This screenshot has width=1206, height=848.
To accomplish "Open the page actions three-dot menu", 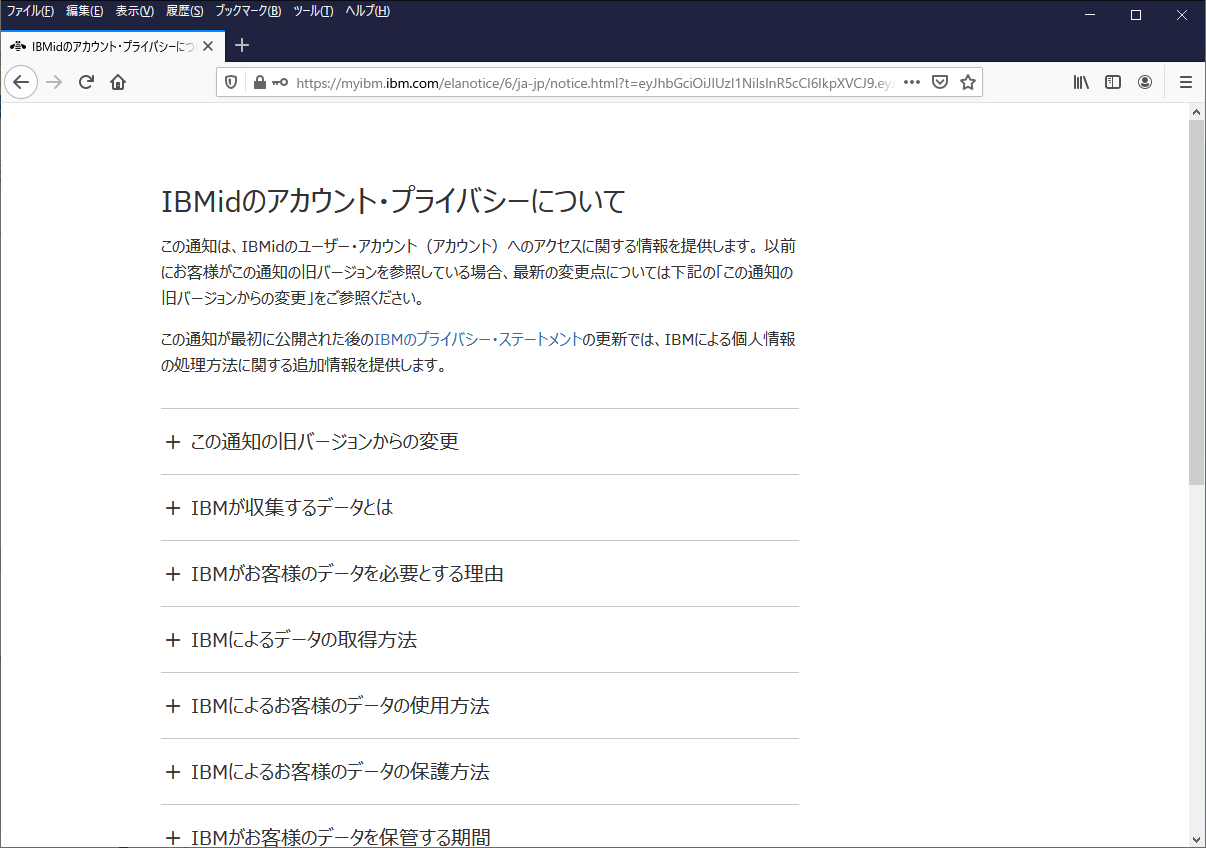I will (911, 82).
